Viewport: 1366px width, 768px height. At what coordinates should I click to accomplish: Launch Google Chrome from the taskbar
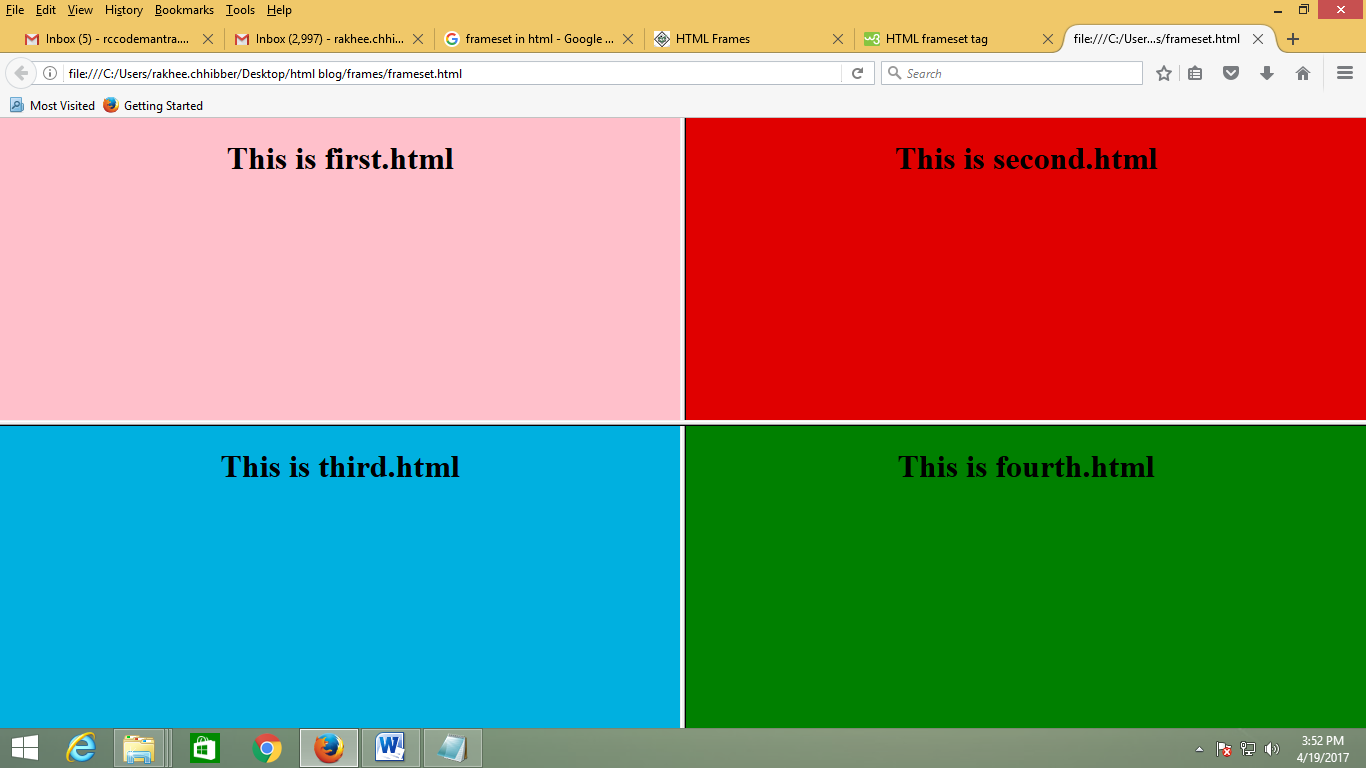coord(267,747)
